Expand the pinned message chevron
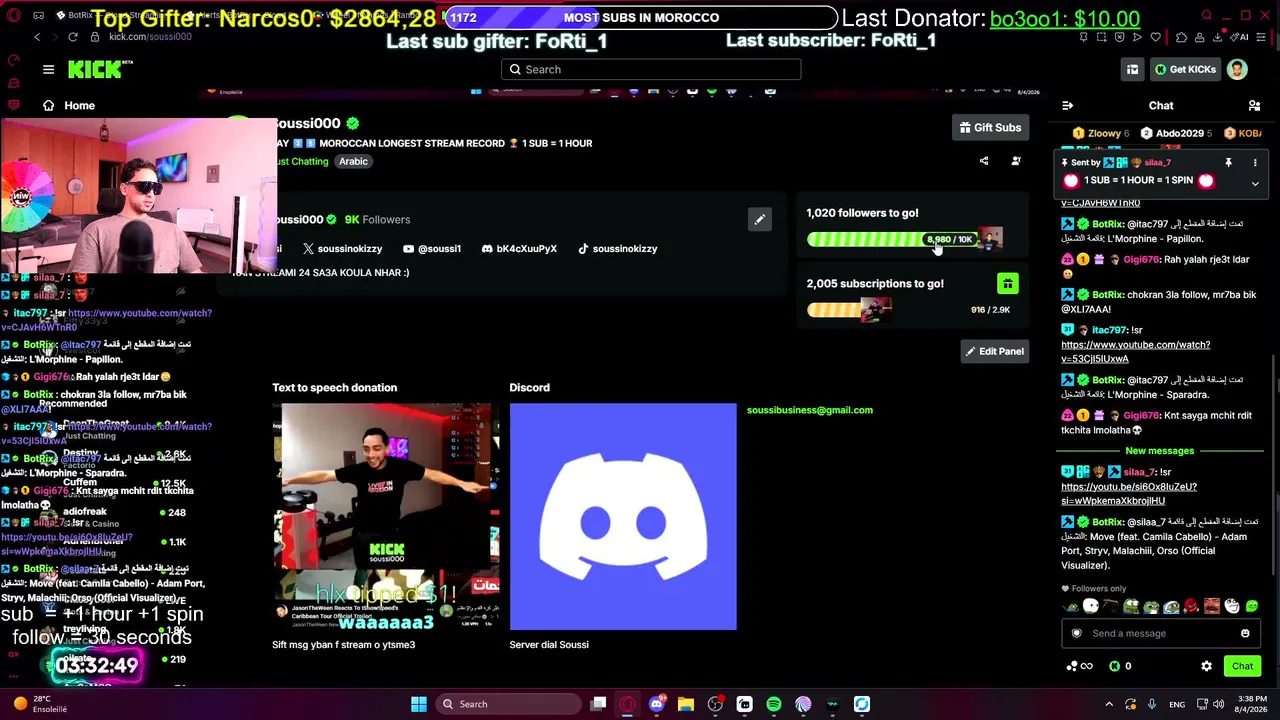This screenshot has width=1280, height=720. [x=1255, y=184]
